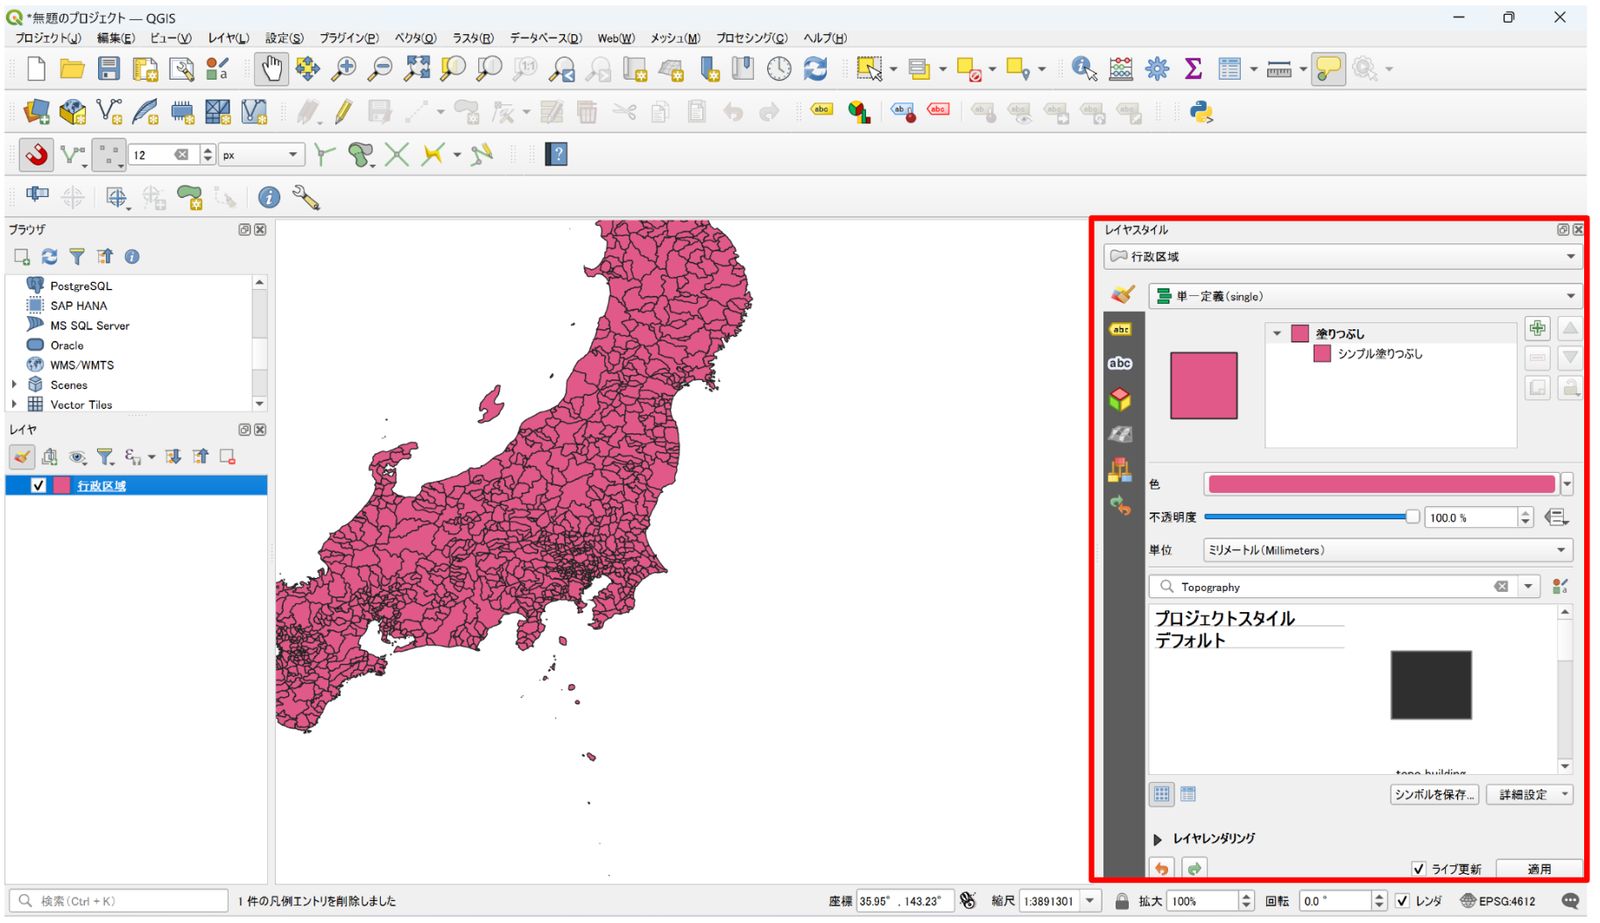Select the Pan Map hand tool
This screenshot has height=923, width=1600.
click(x=272, y=69)
